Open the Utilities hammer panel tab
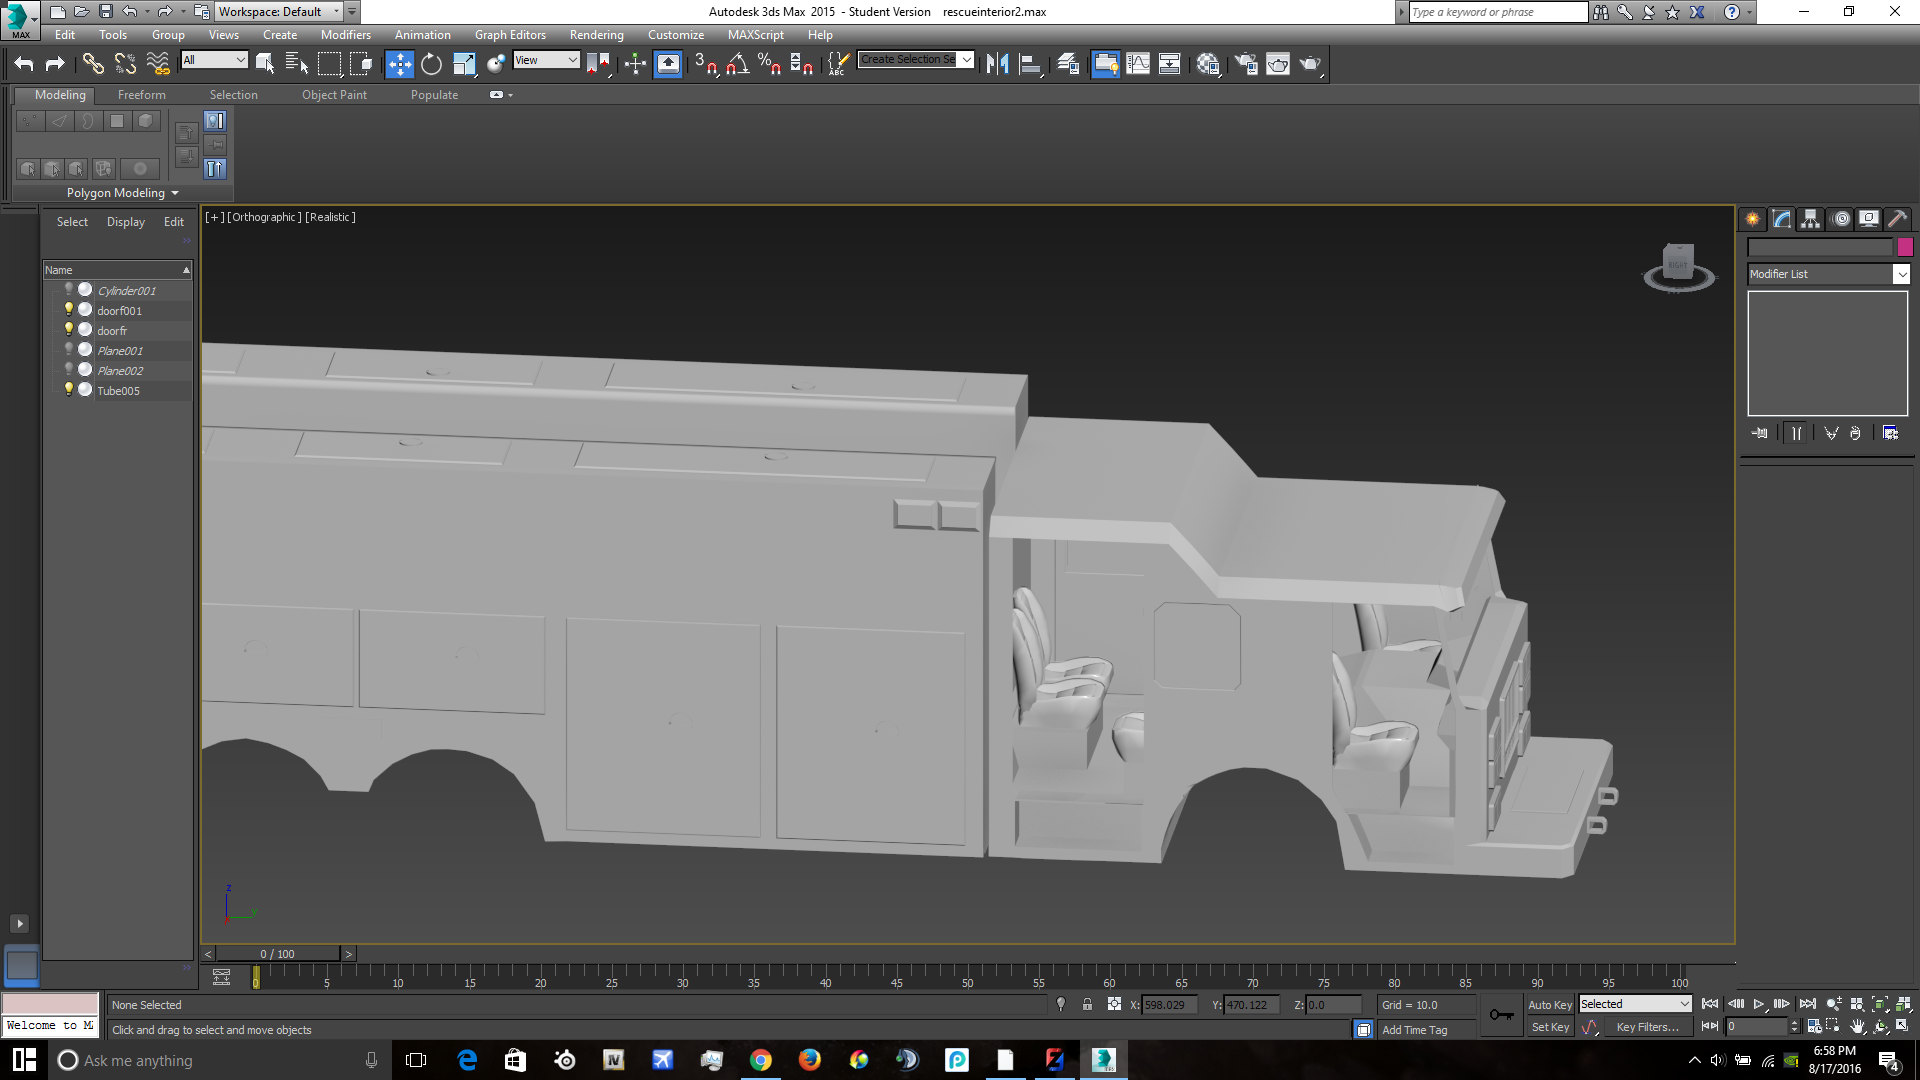1920x1080 pixels. tap(1897, 219)
